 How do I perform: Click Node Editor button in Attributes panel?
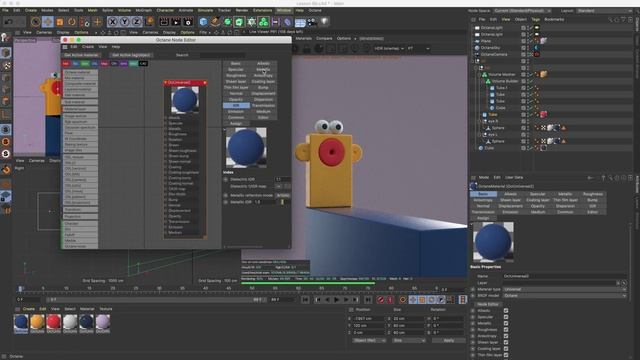[x=487, y=304]
